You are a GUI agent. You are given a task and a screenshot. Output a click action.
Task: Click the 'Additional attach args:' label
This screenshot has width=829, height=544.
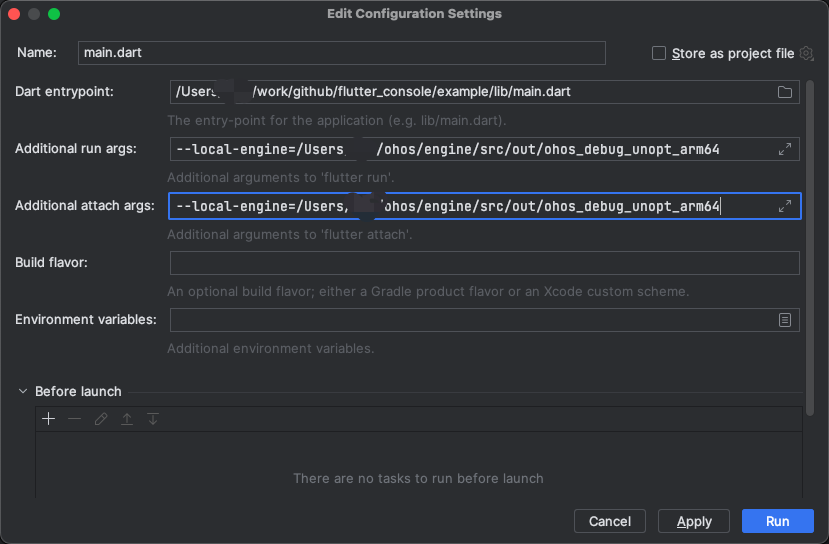coord(85,205)
